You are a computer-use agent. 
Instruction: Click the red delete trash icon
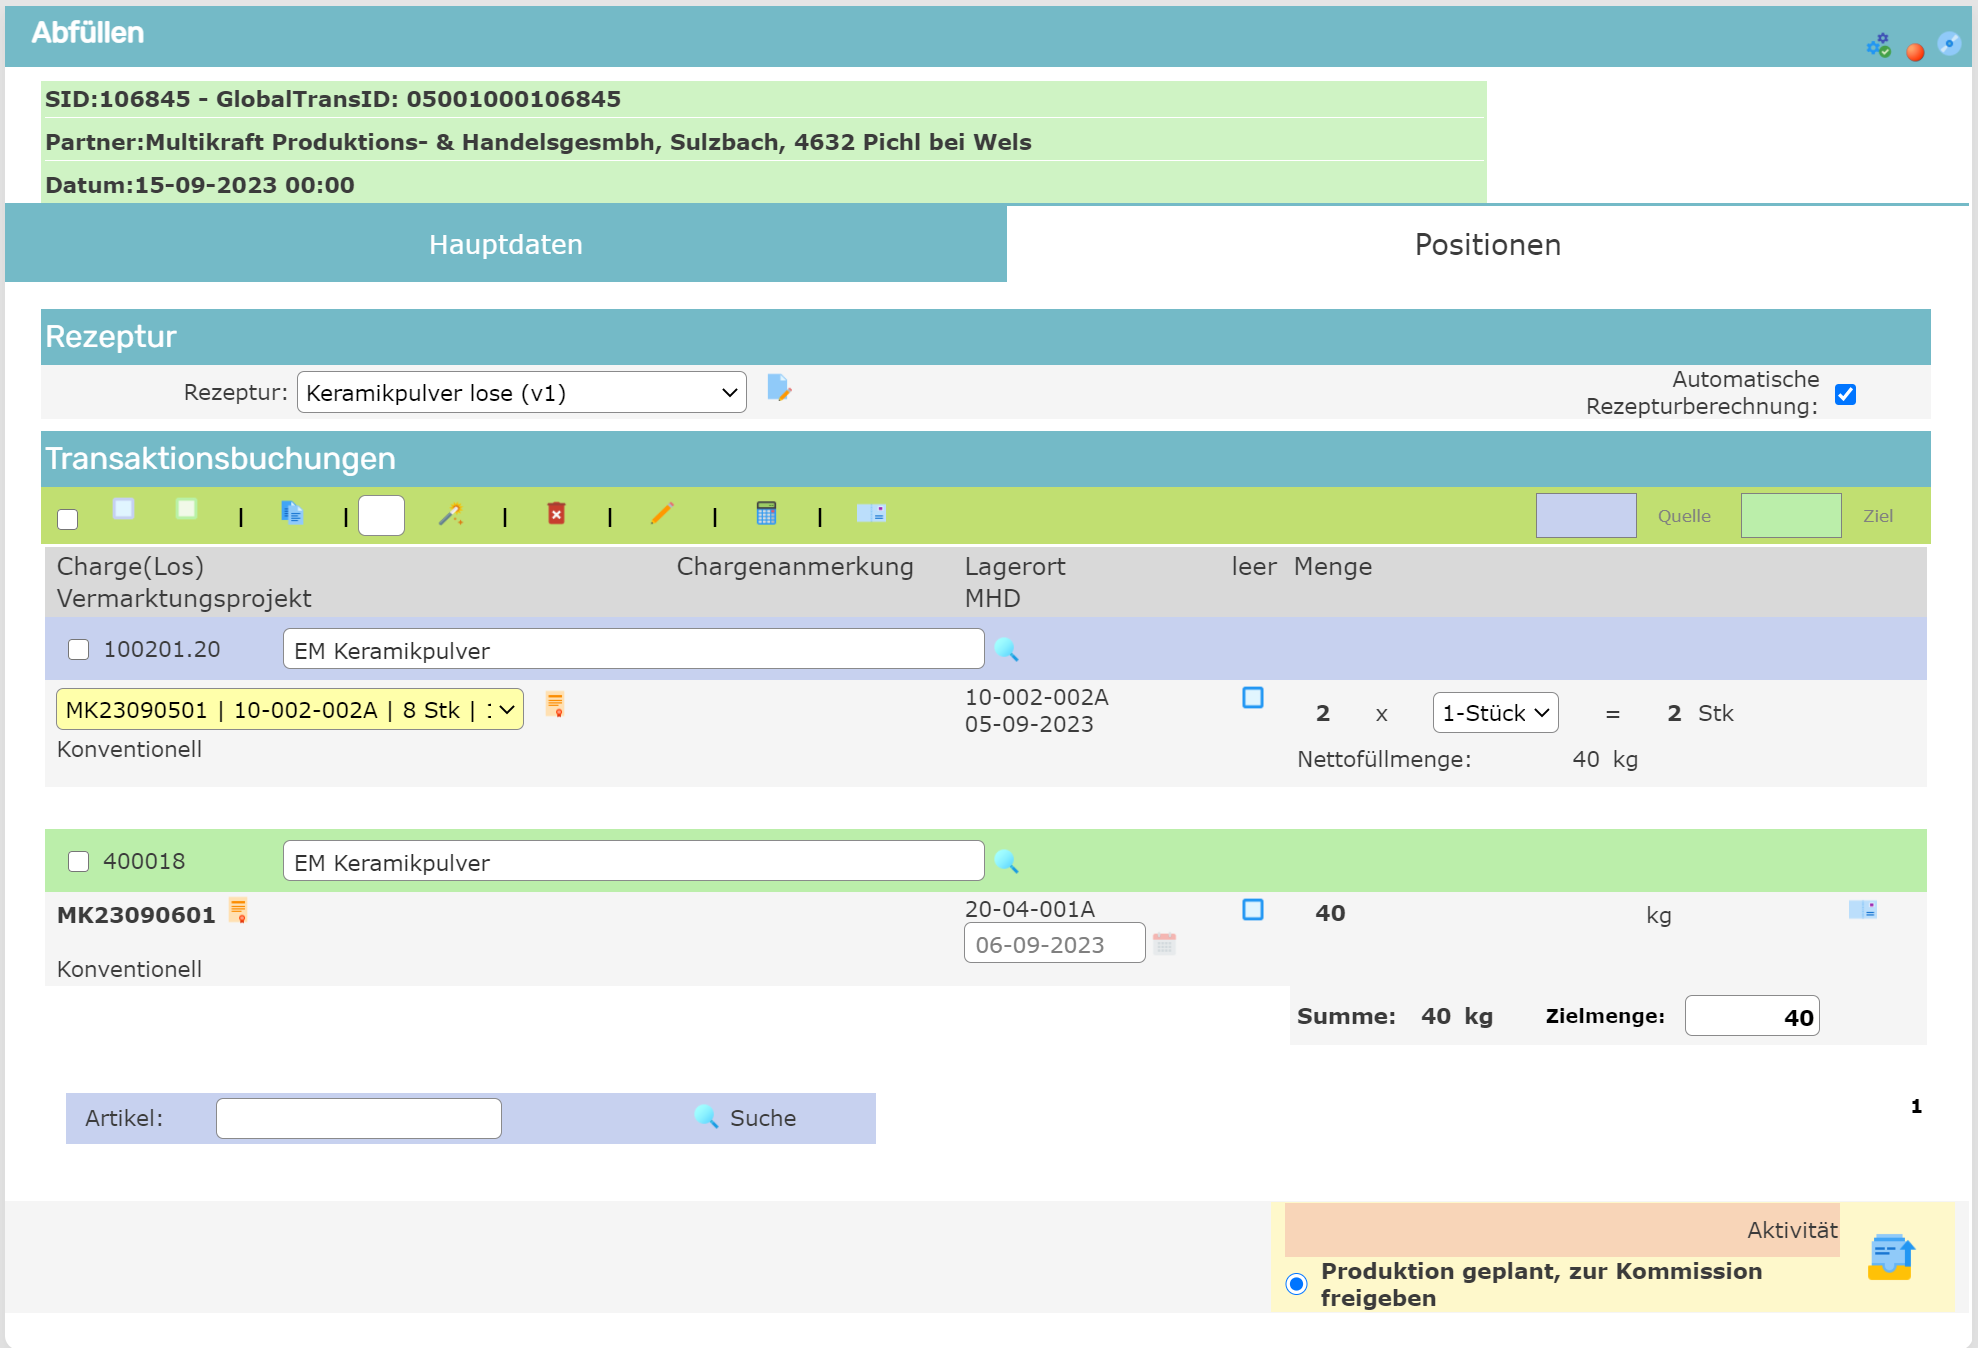pos(556,514)
